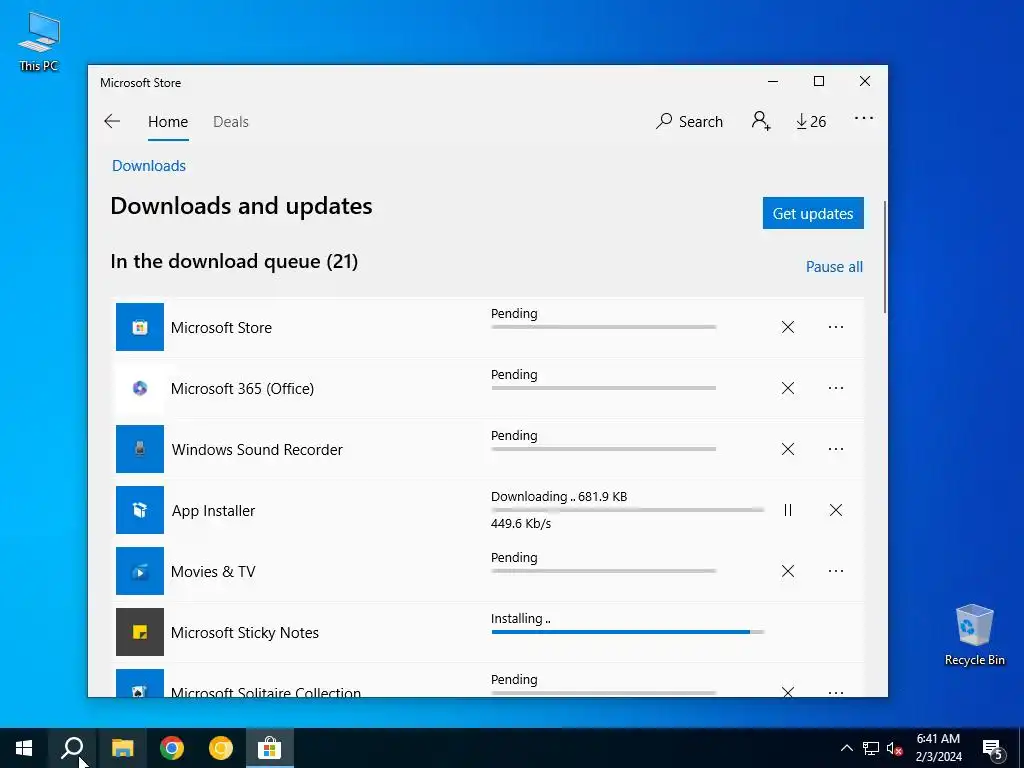This screenshot has width=1024, height=768.
Task: Click the 449.6 Kb/s download speed text
Action: point(521,524)
